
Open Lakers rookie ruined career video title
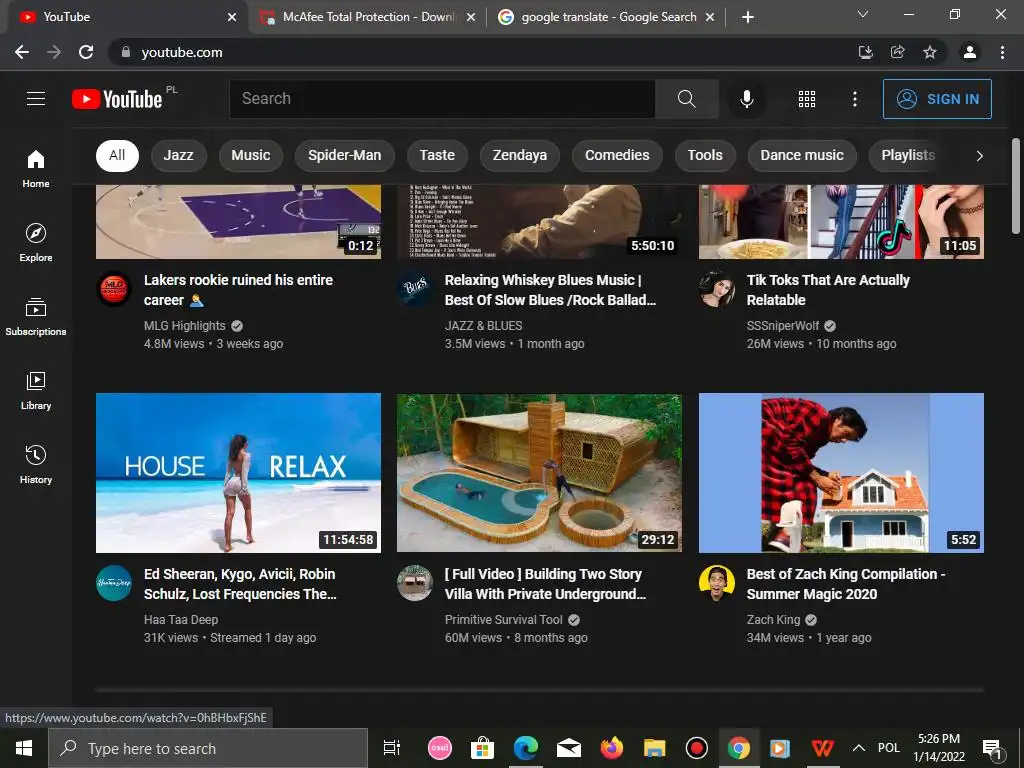point(238,290)
